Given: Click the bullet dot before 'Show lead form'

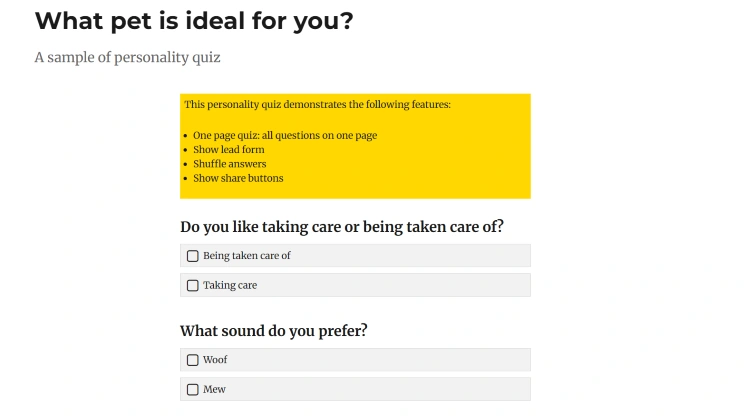Looking at the screenshot, I should pos(186,151).
